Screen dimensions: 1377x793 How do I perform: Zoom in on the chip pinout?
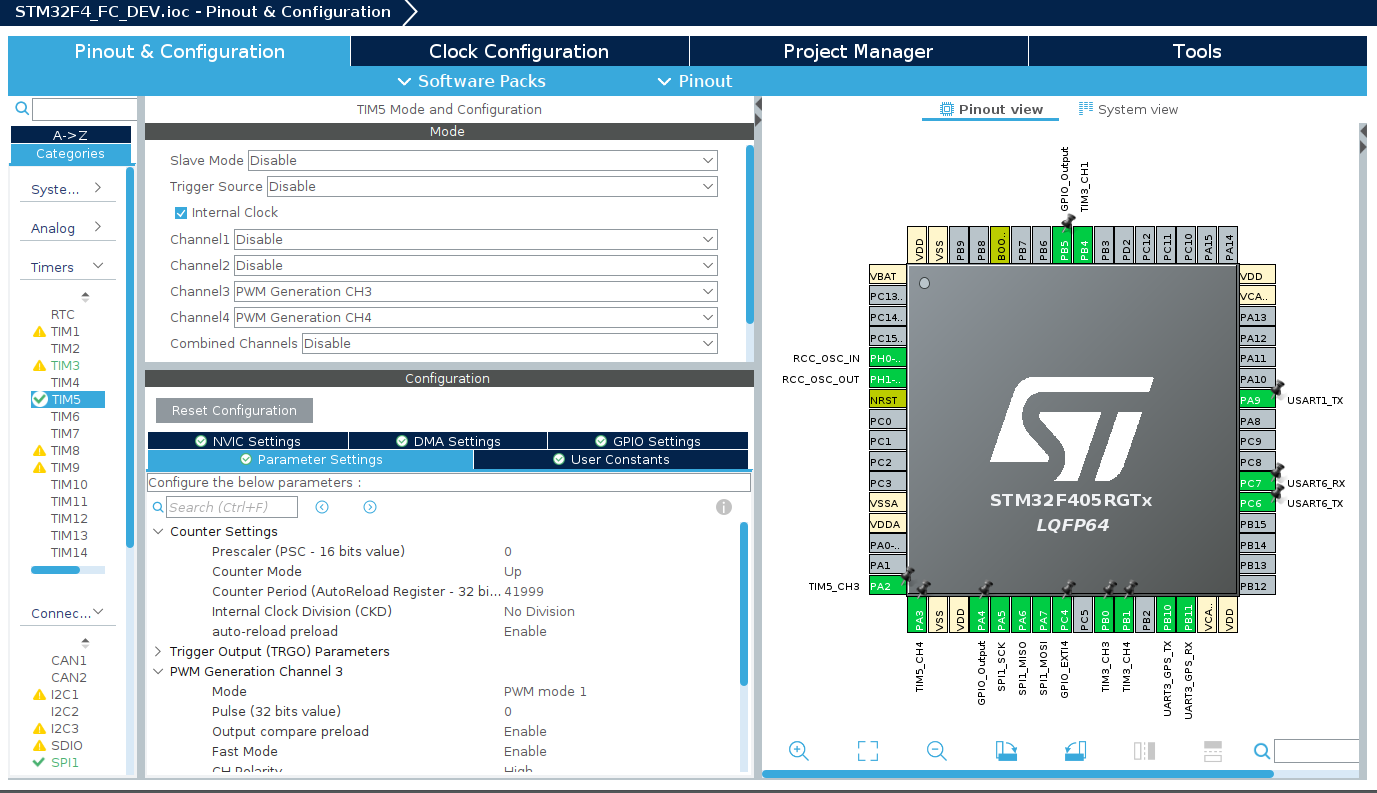coord(798,751)
